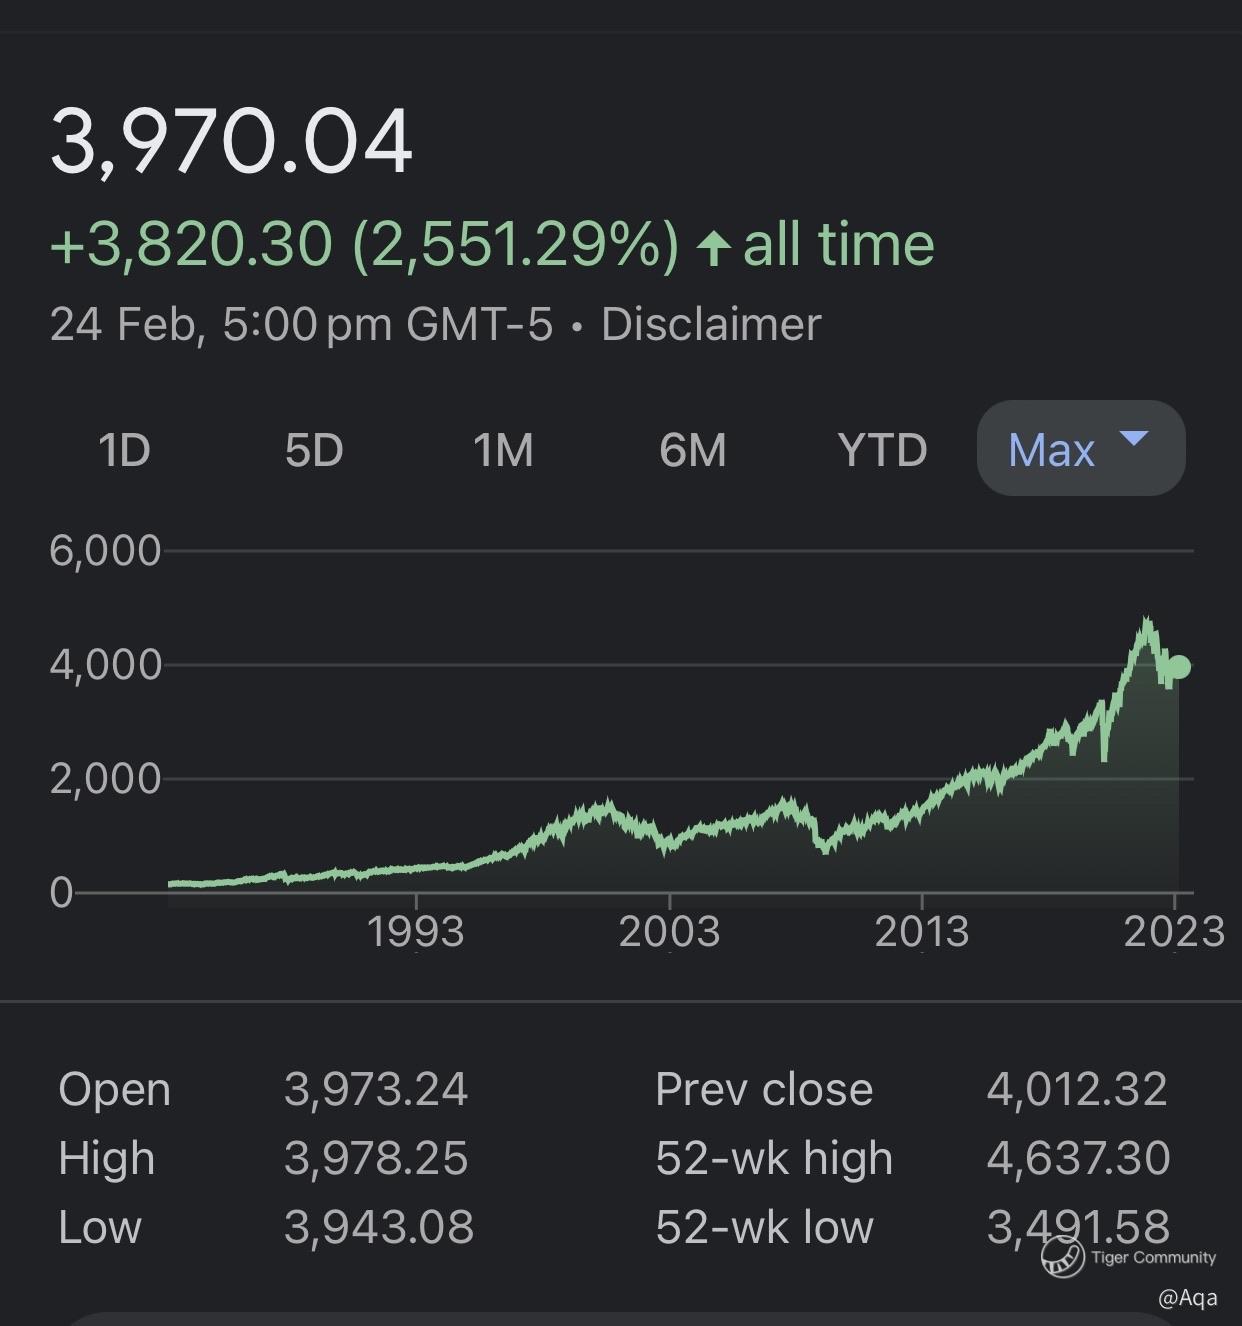
Task: Open the Disclaimer link
Action: point(711,325)
